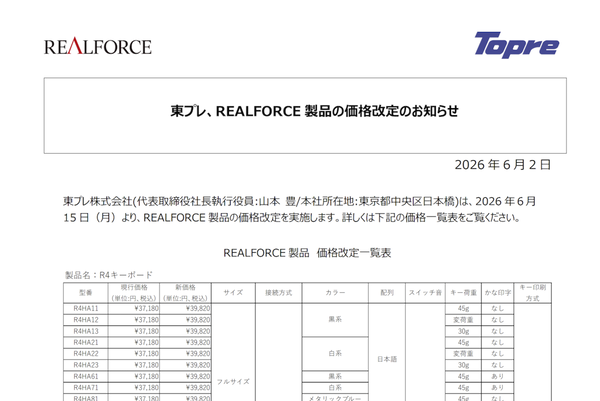
Task: Click model number R4HA61
Action: [86, 376]
